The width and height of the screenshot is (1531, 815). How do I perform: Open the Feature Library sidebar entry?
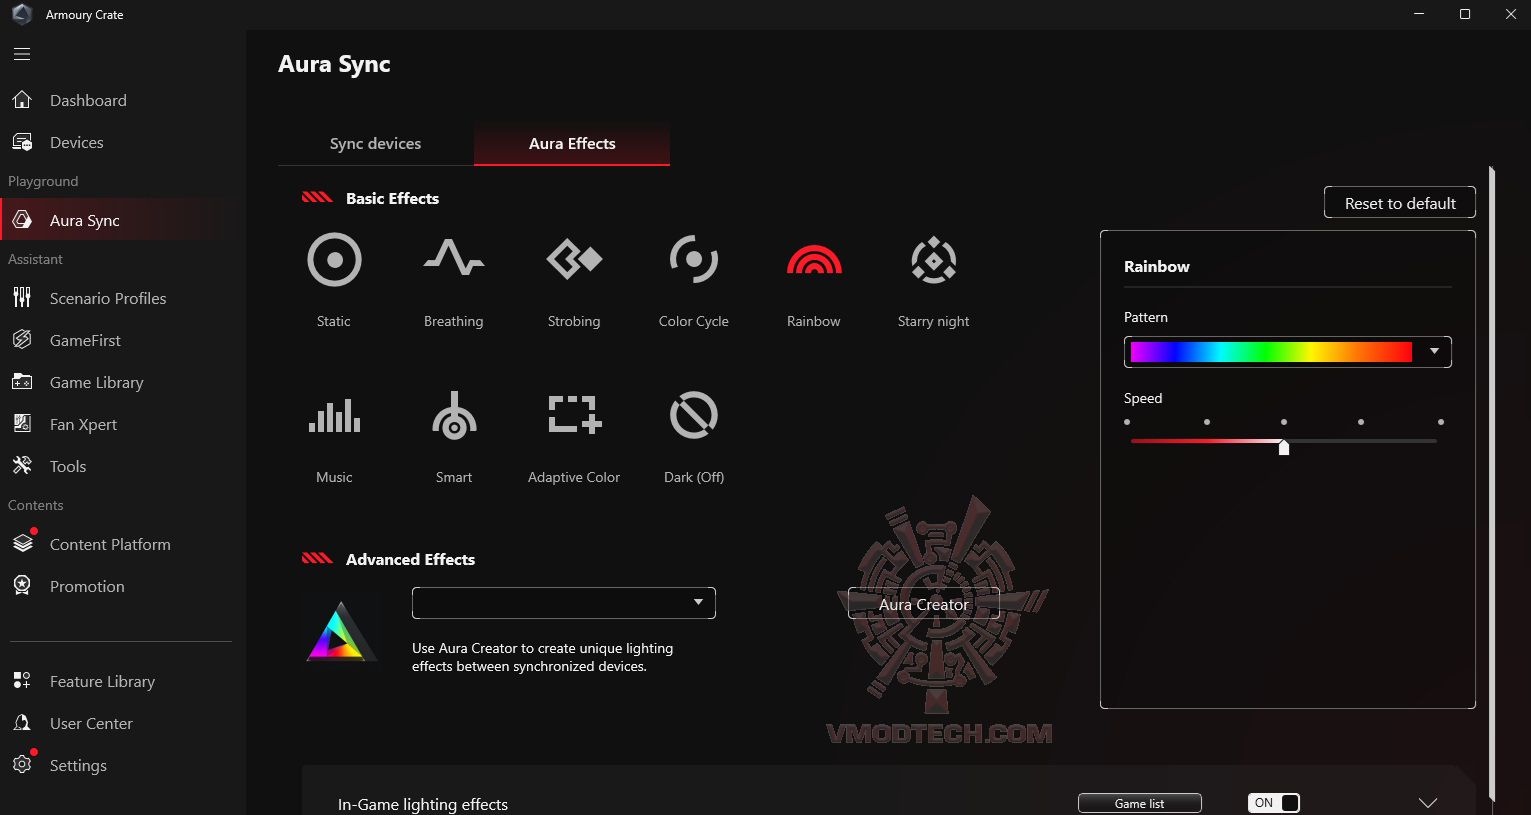click(x=102, y=681)
